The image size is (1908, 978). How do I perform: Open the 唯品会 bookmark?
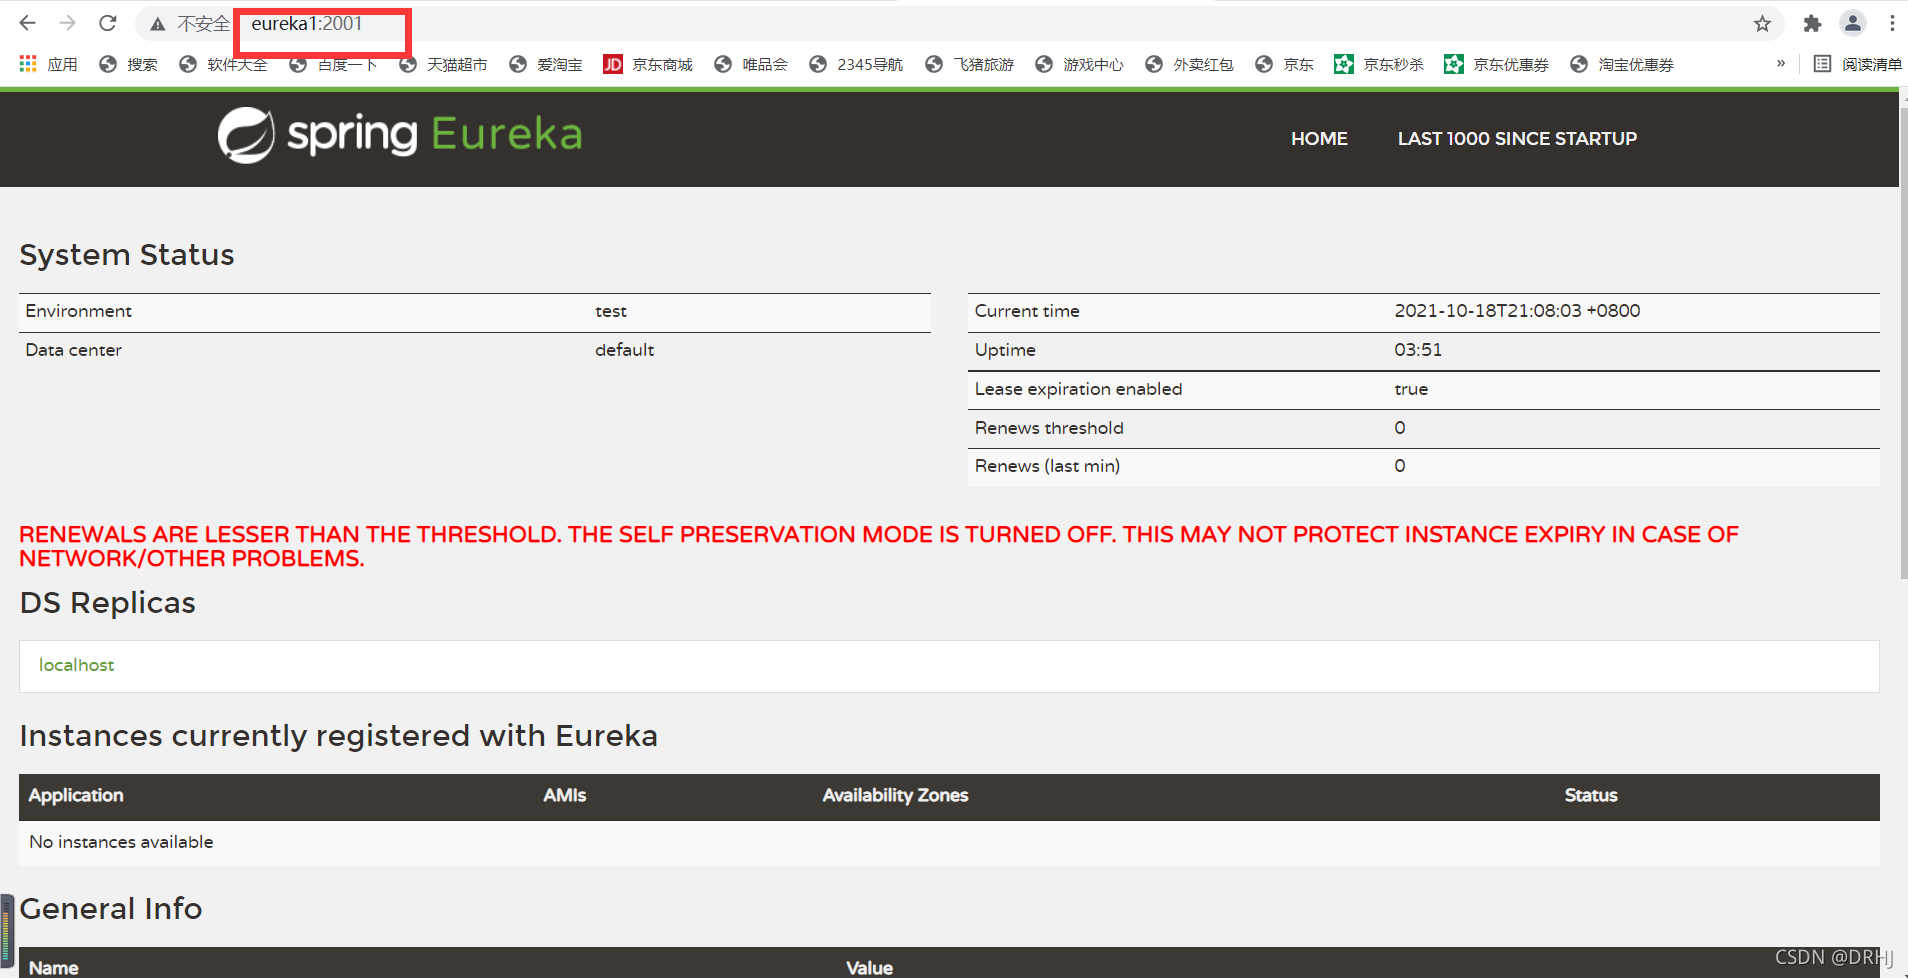coord(751,64)
